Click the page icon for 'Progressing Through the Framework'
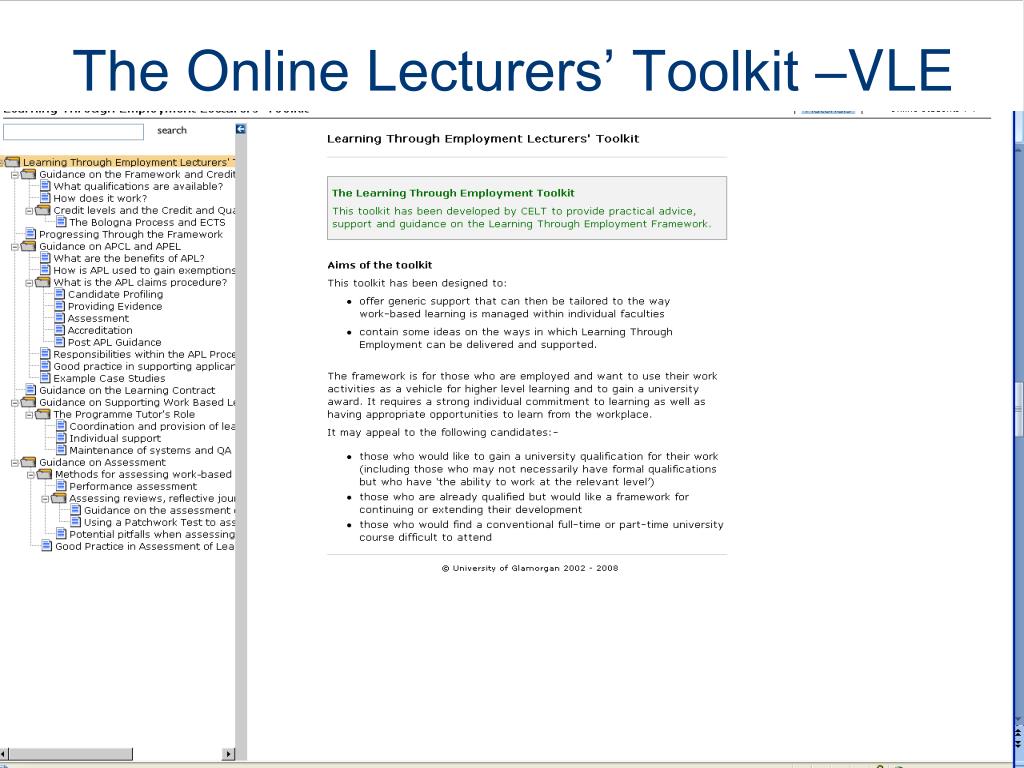 click(30, 234)
